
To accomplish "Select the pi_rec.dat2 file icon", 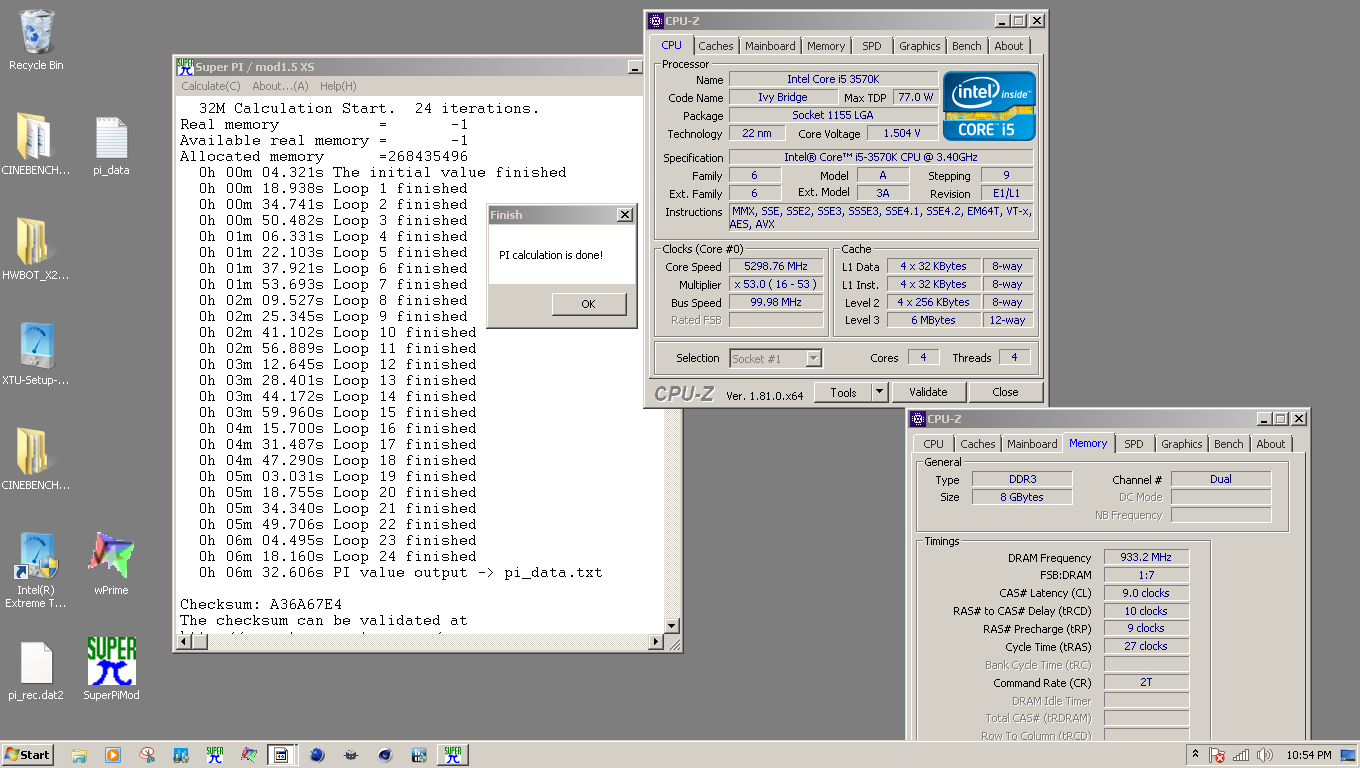I will [x=36, y=670].
